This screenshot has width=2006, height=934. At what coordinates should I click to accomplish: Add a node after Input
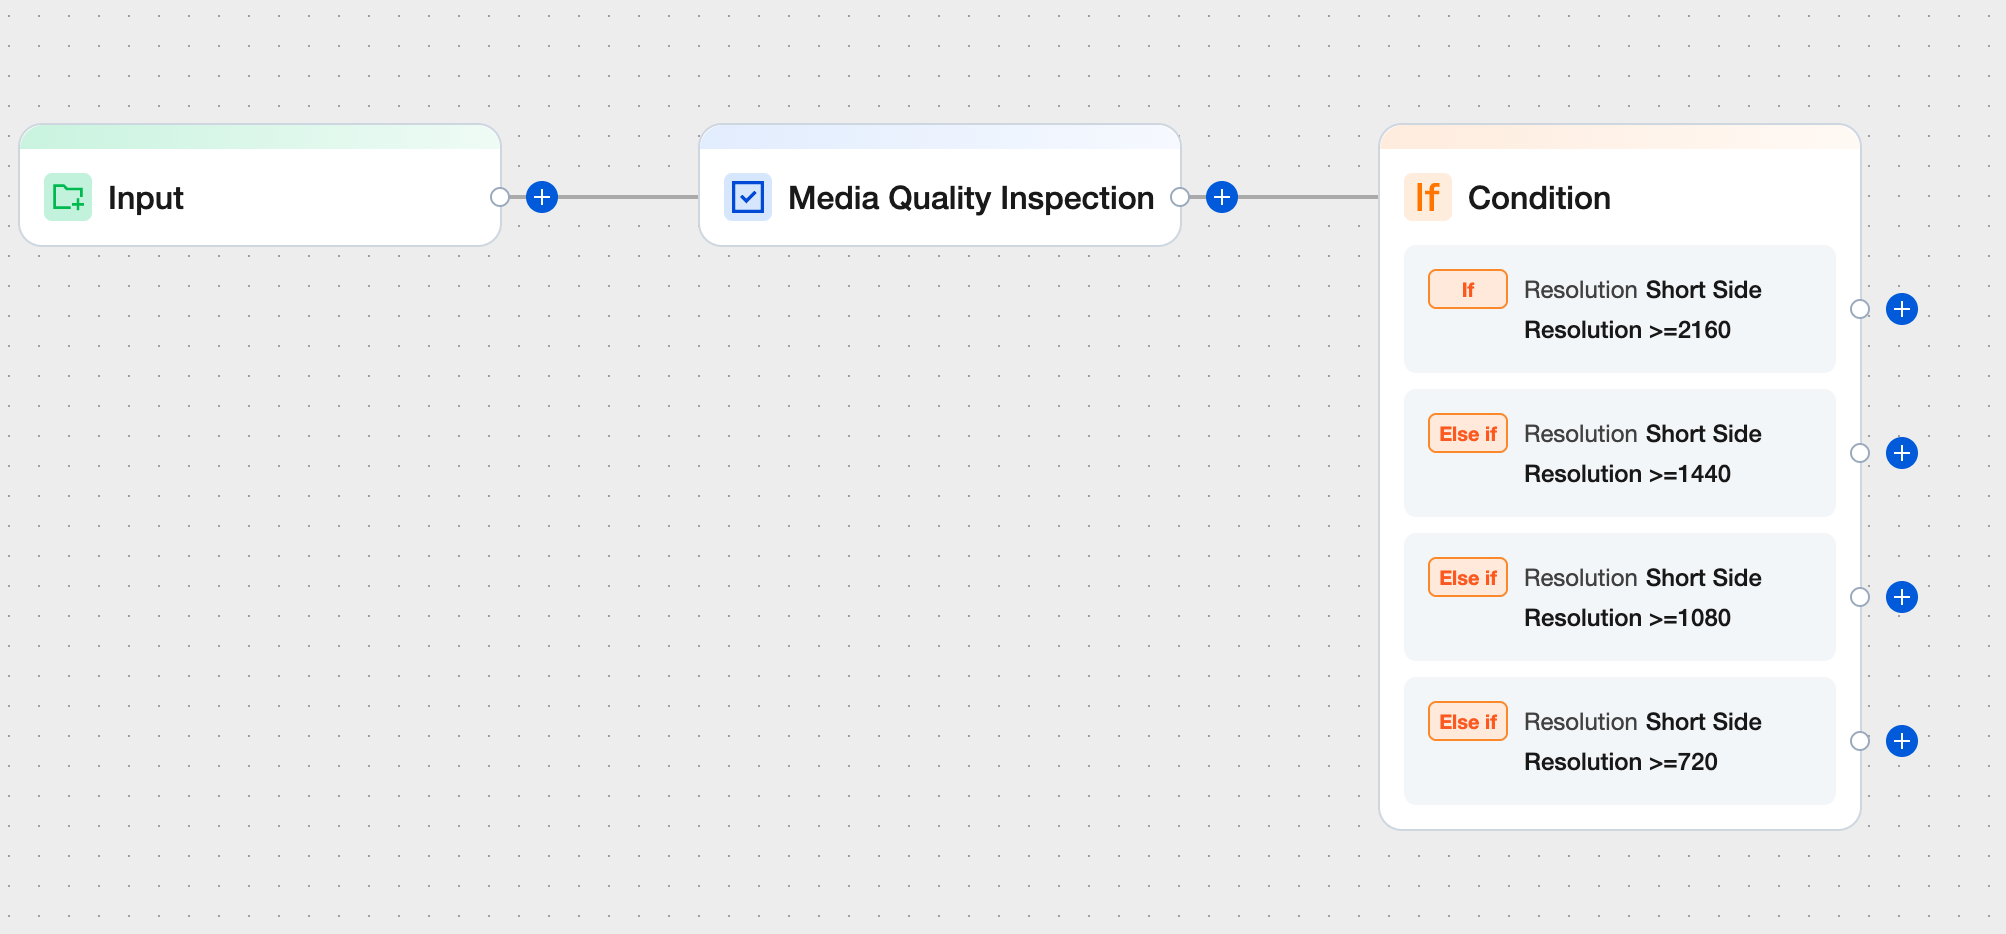pos(542,197)
